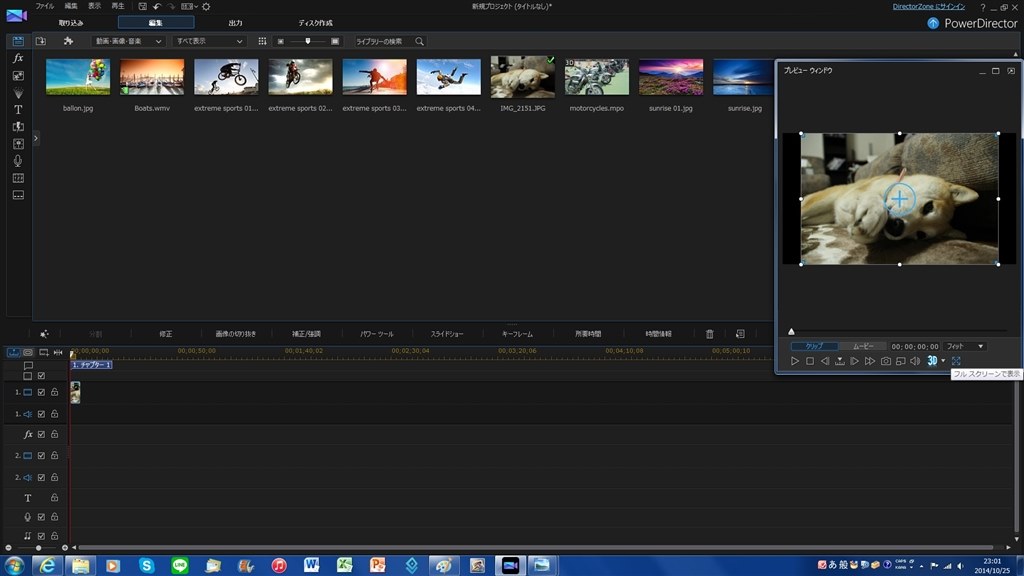Open the aspect ratio dropdown in top toolbar
The height and width of the screenshot is (576, 1024).
click(189, 6)
